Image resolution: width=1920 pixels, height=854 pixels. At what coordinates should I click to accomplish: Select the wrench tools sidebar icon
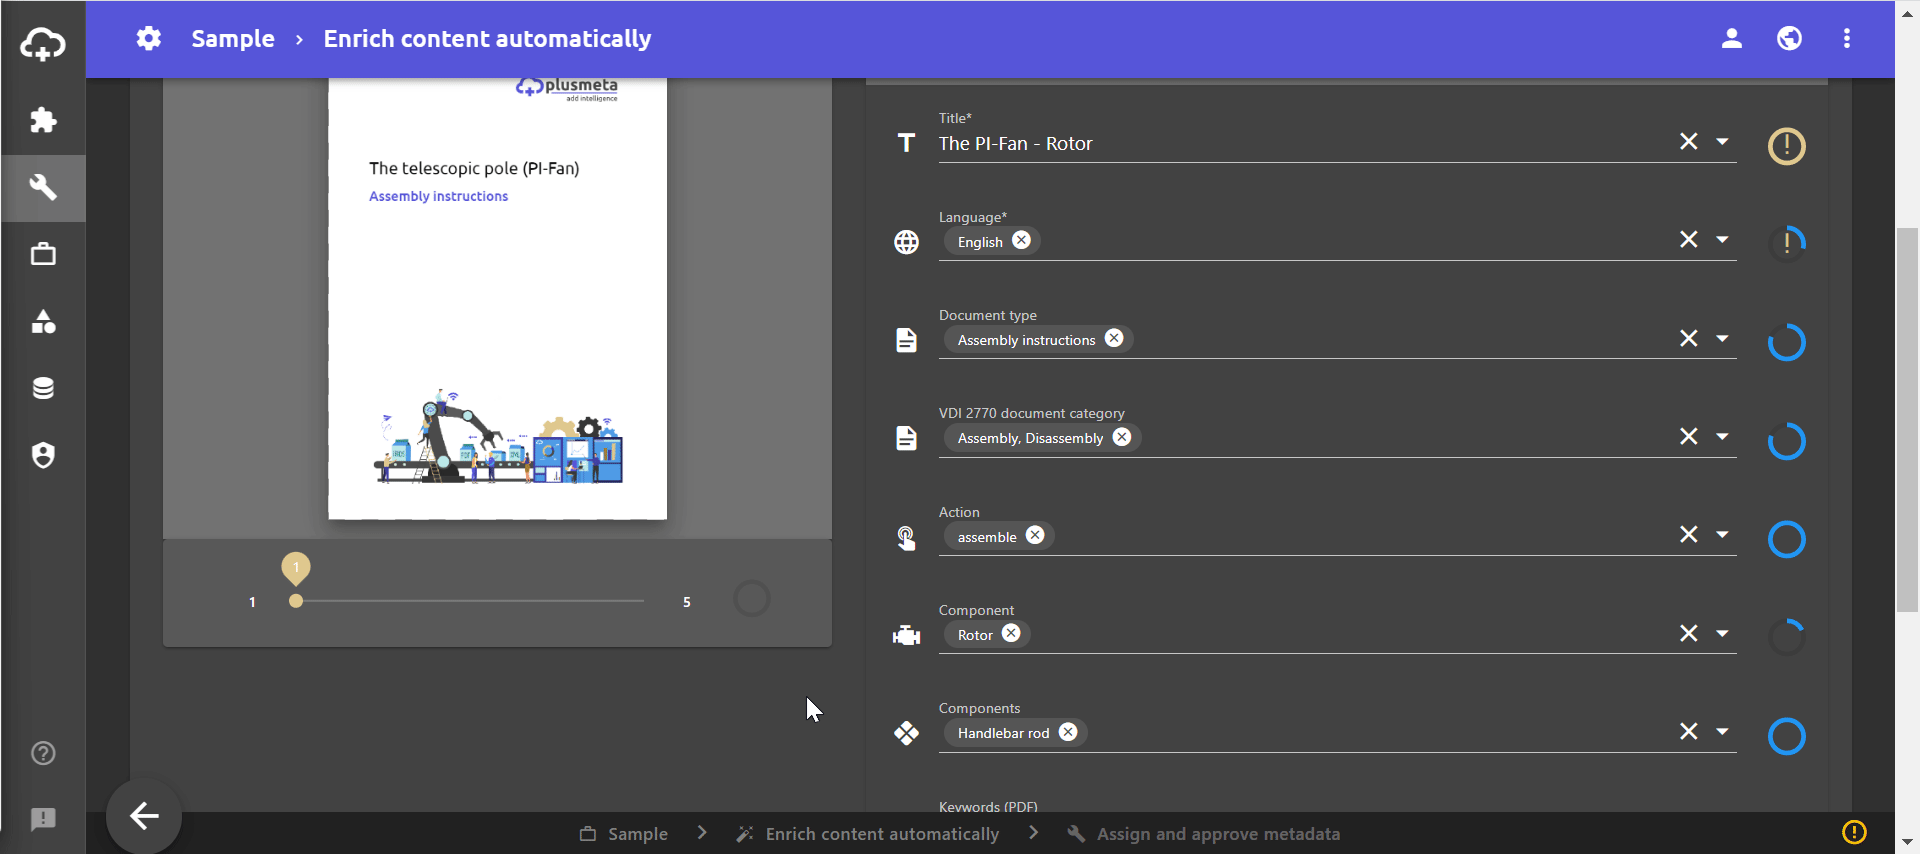43,187
